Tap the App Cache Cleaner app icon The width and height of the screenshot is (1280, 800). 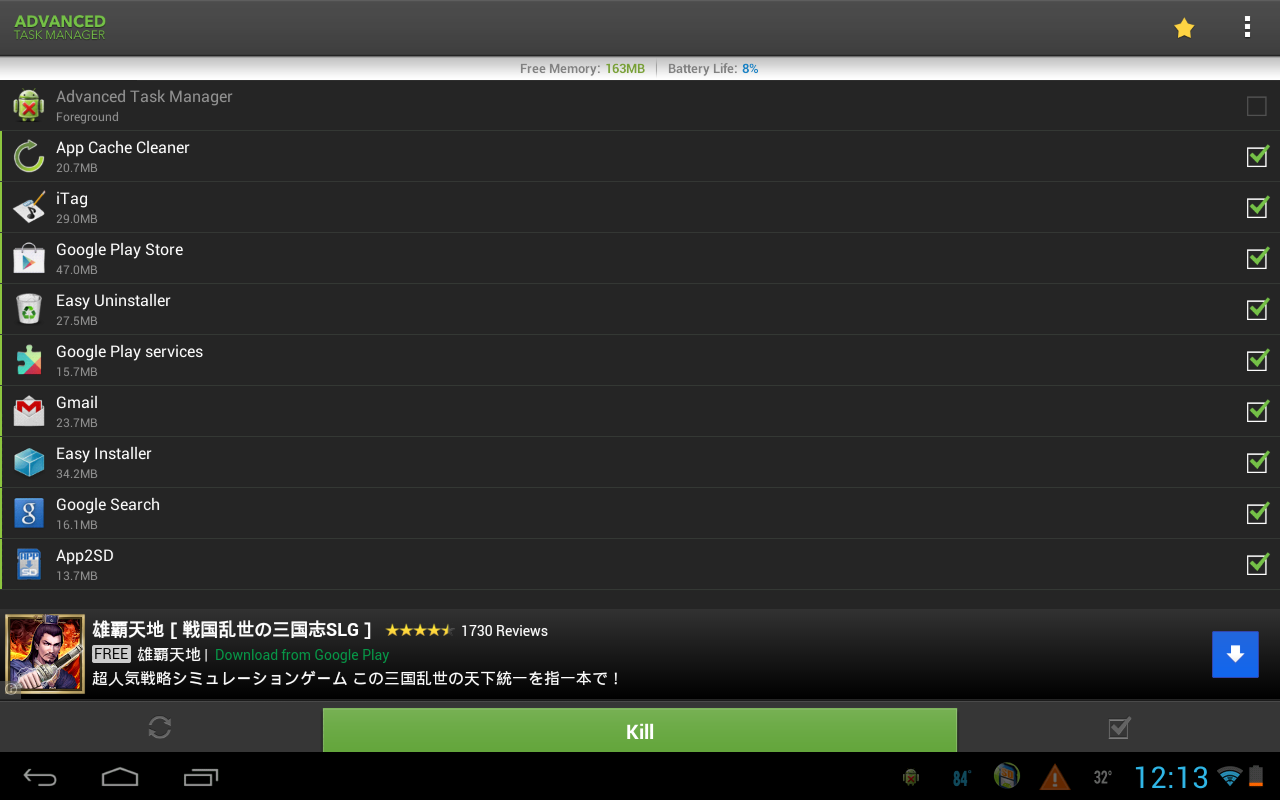click(29, 156)
